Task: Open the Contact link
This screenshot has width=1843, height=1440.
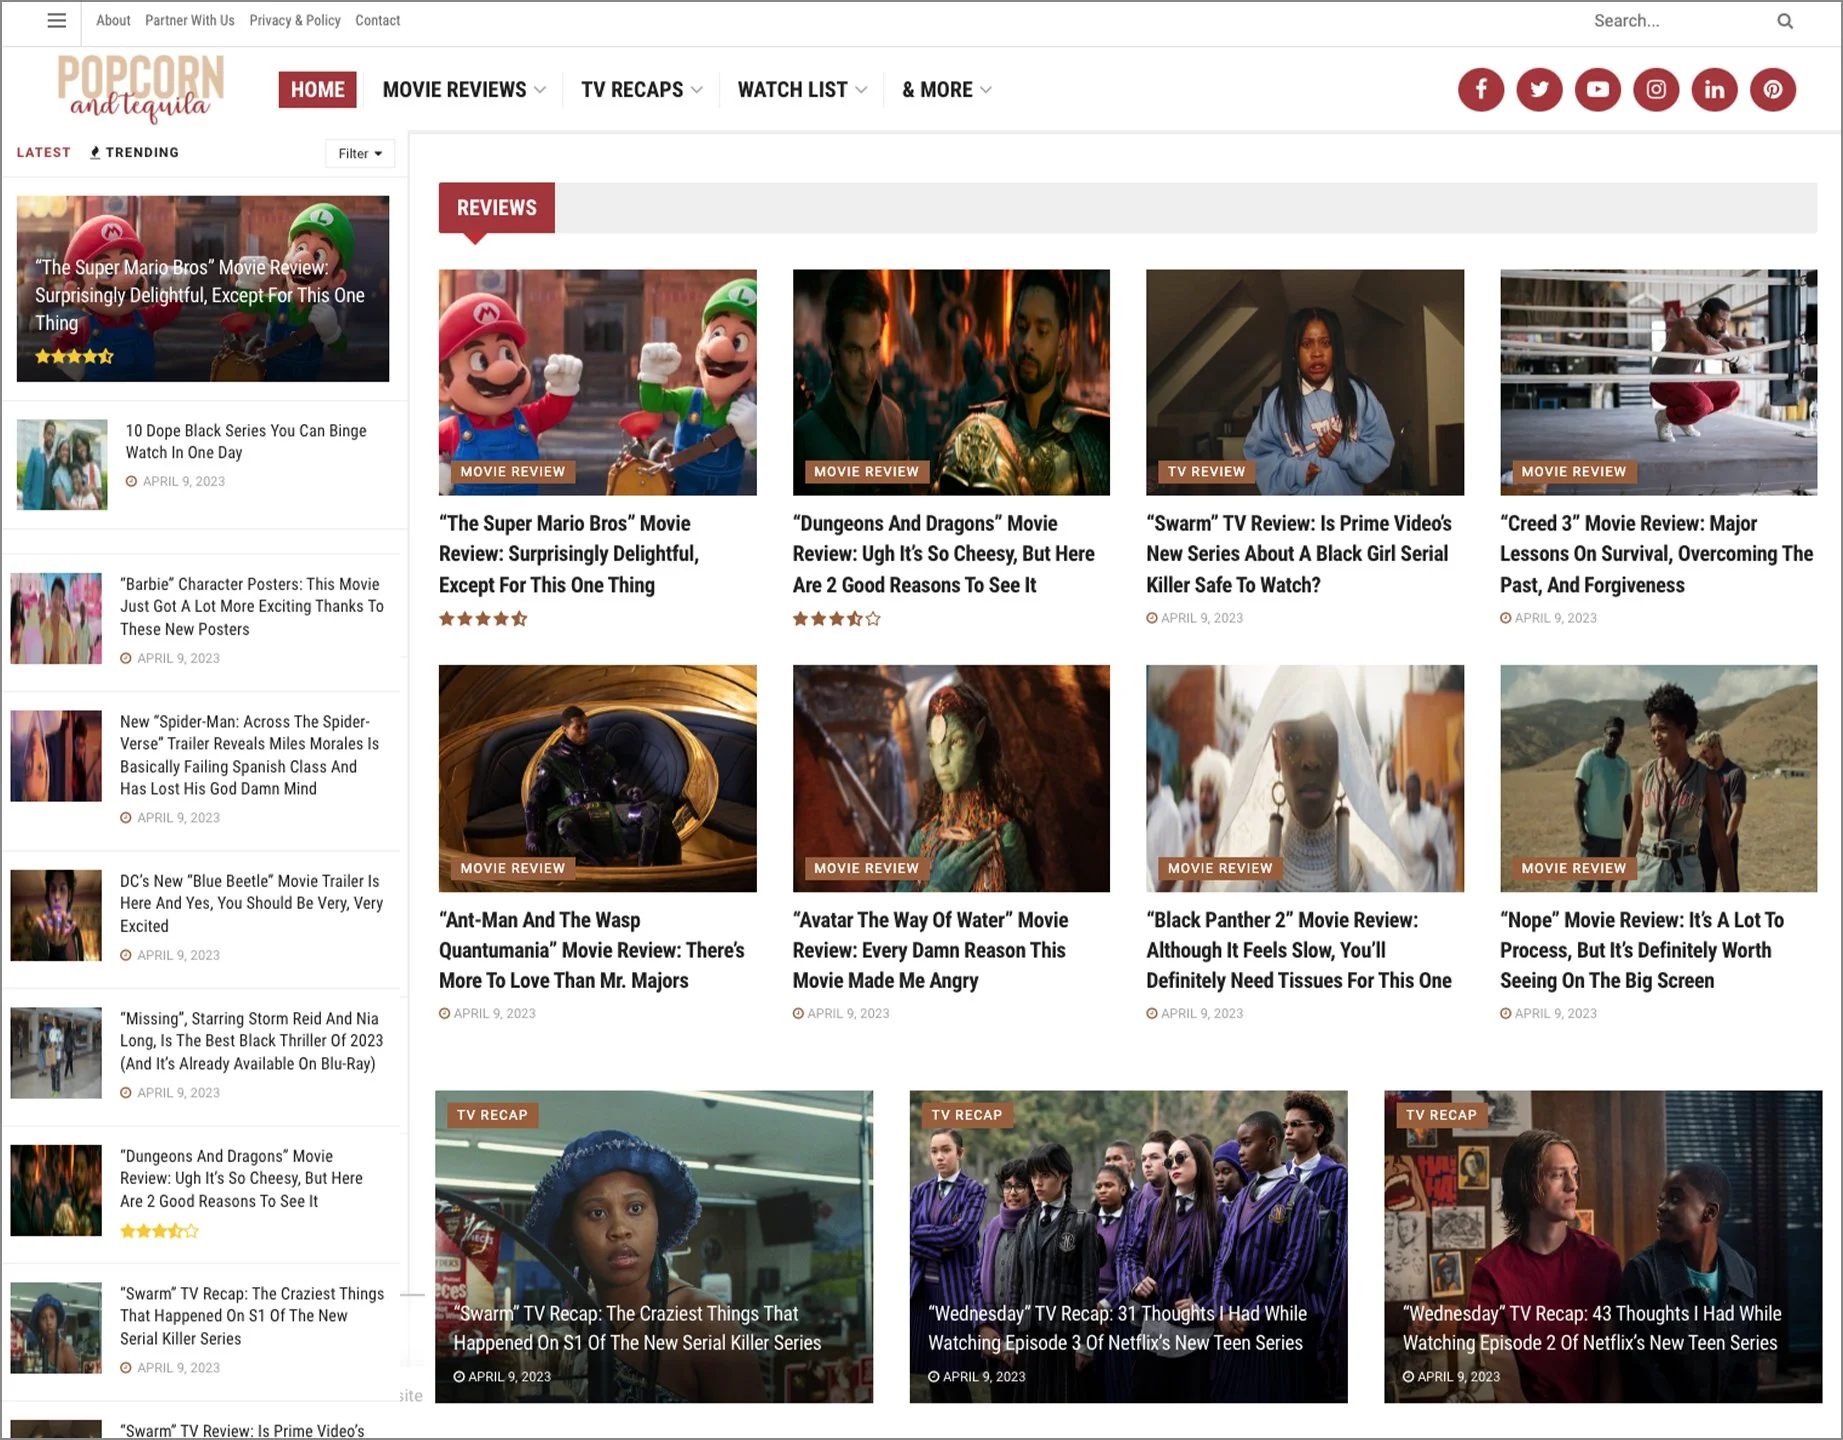Action: click(x=378, y=20)
